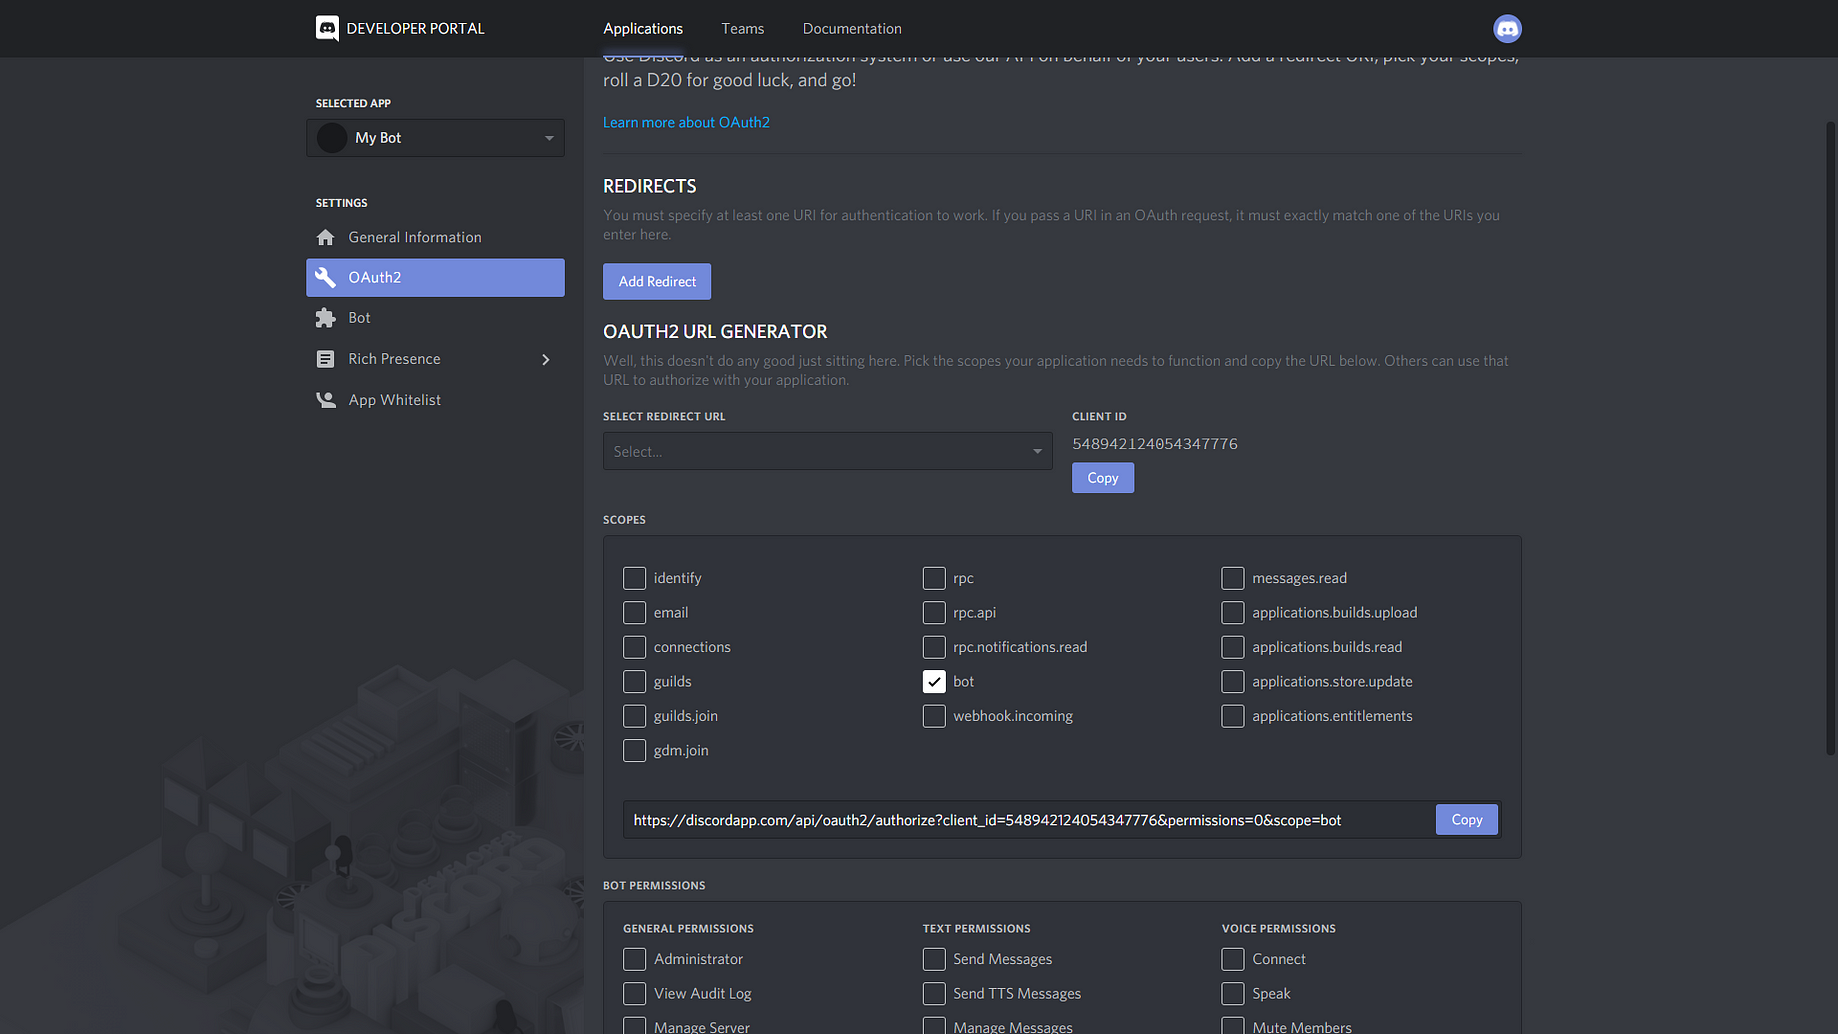
Task: Check the rpc scope
Action: point(934,578)
